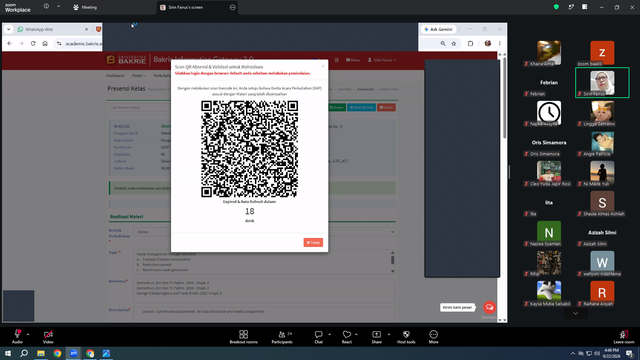Click the browser home icon
The image size is (640, 360).
coord(45,43)
